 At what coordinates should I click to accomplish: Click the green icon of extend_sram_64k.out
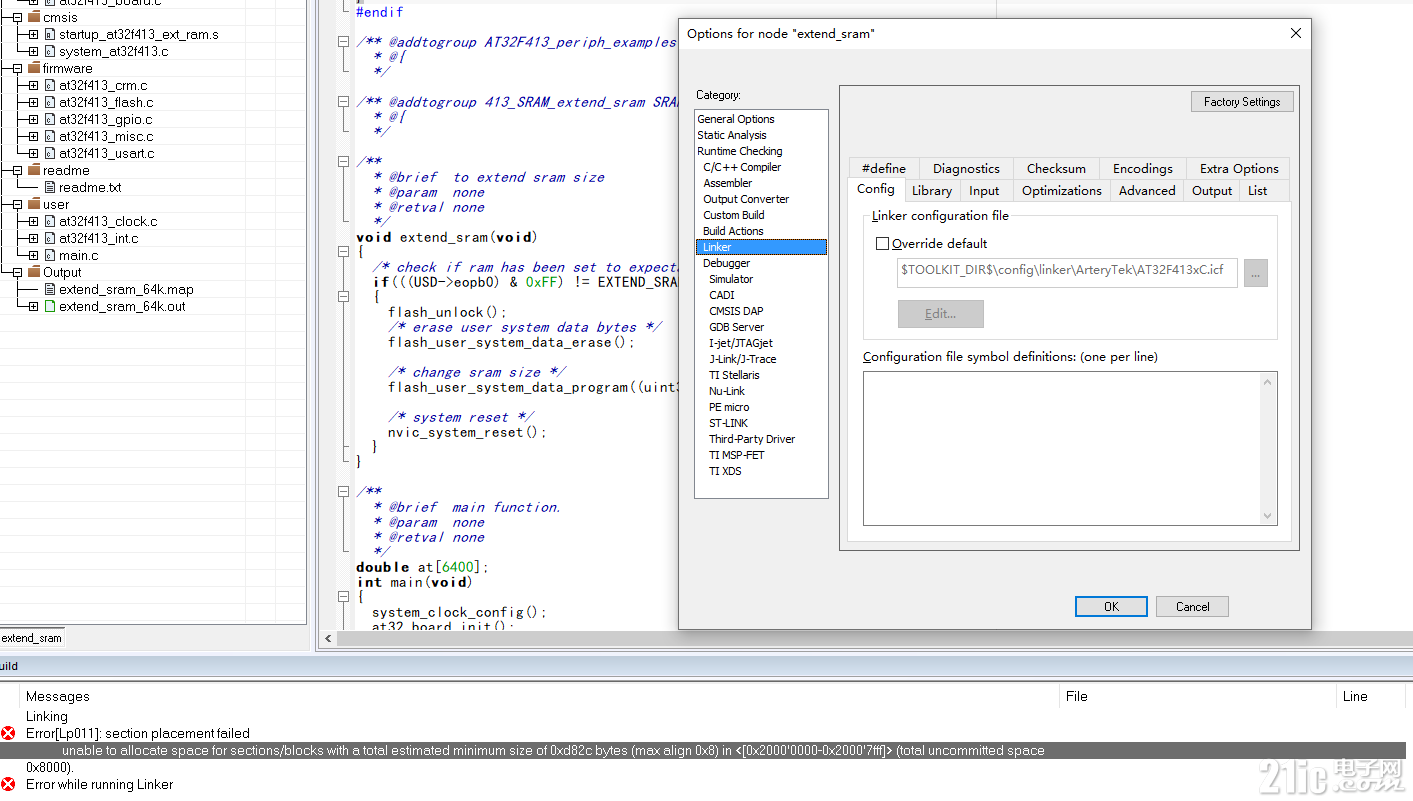(49, 306)
